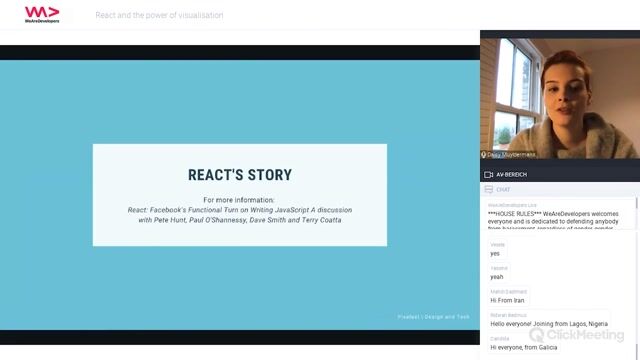Select the presenter webcam video
Image resolution: width=640 pixels, height=360 pixels.
click(x=560, y=98)
